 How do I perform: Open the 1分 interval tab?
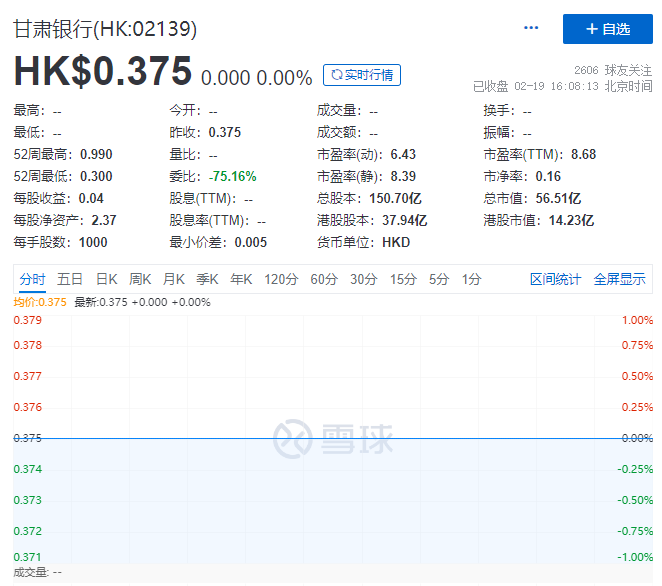point(471,279)
